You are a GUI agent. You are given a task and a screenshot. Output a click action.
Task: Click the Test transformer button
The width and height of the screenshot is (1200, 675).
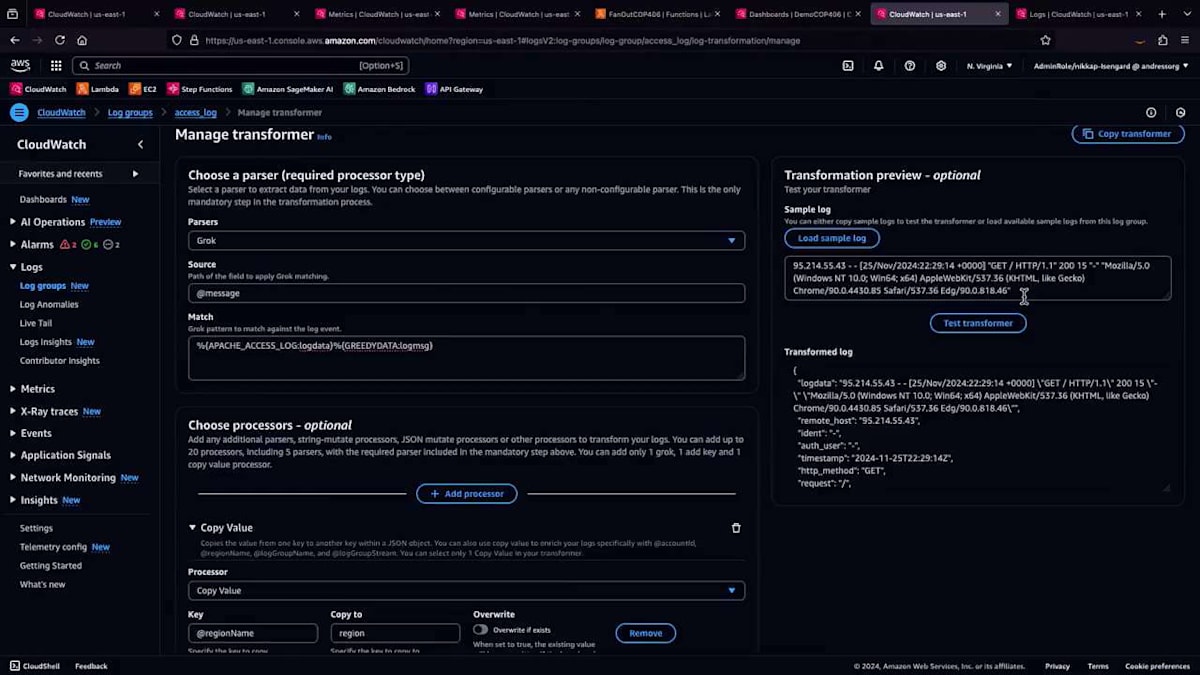pos(978,323)
